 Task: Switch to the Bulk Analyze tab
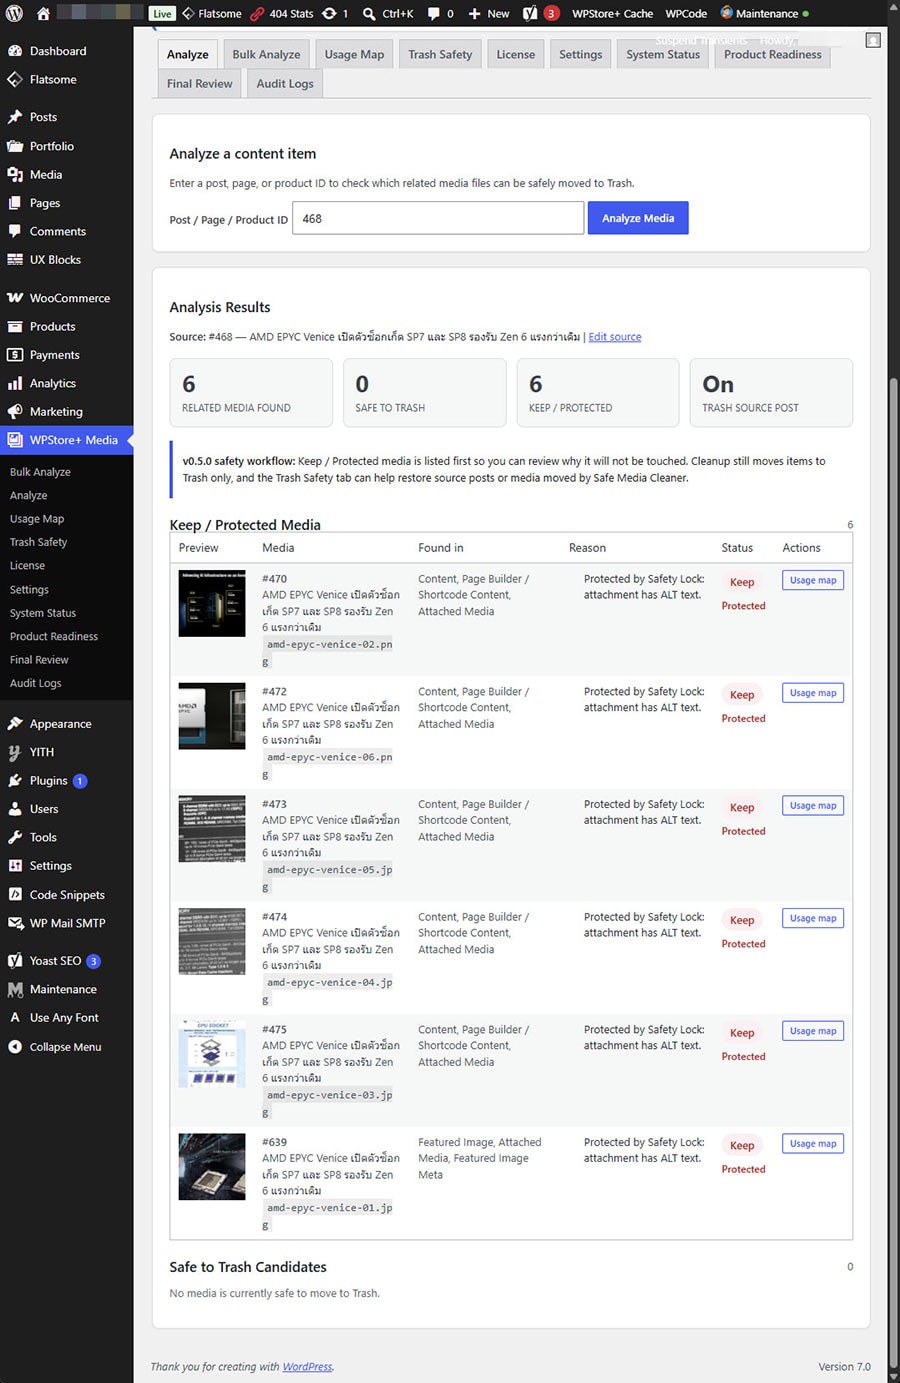(266, 54)
